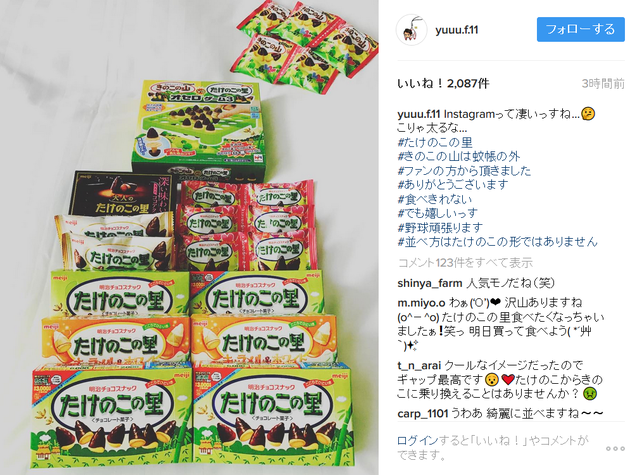
Task: Open hashtag #きのこの山は蚊帳の外
Action: click(459, 156)
